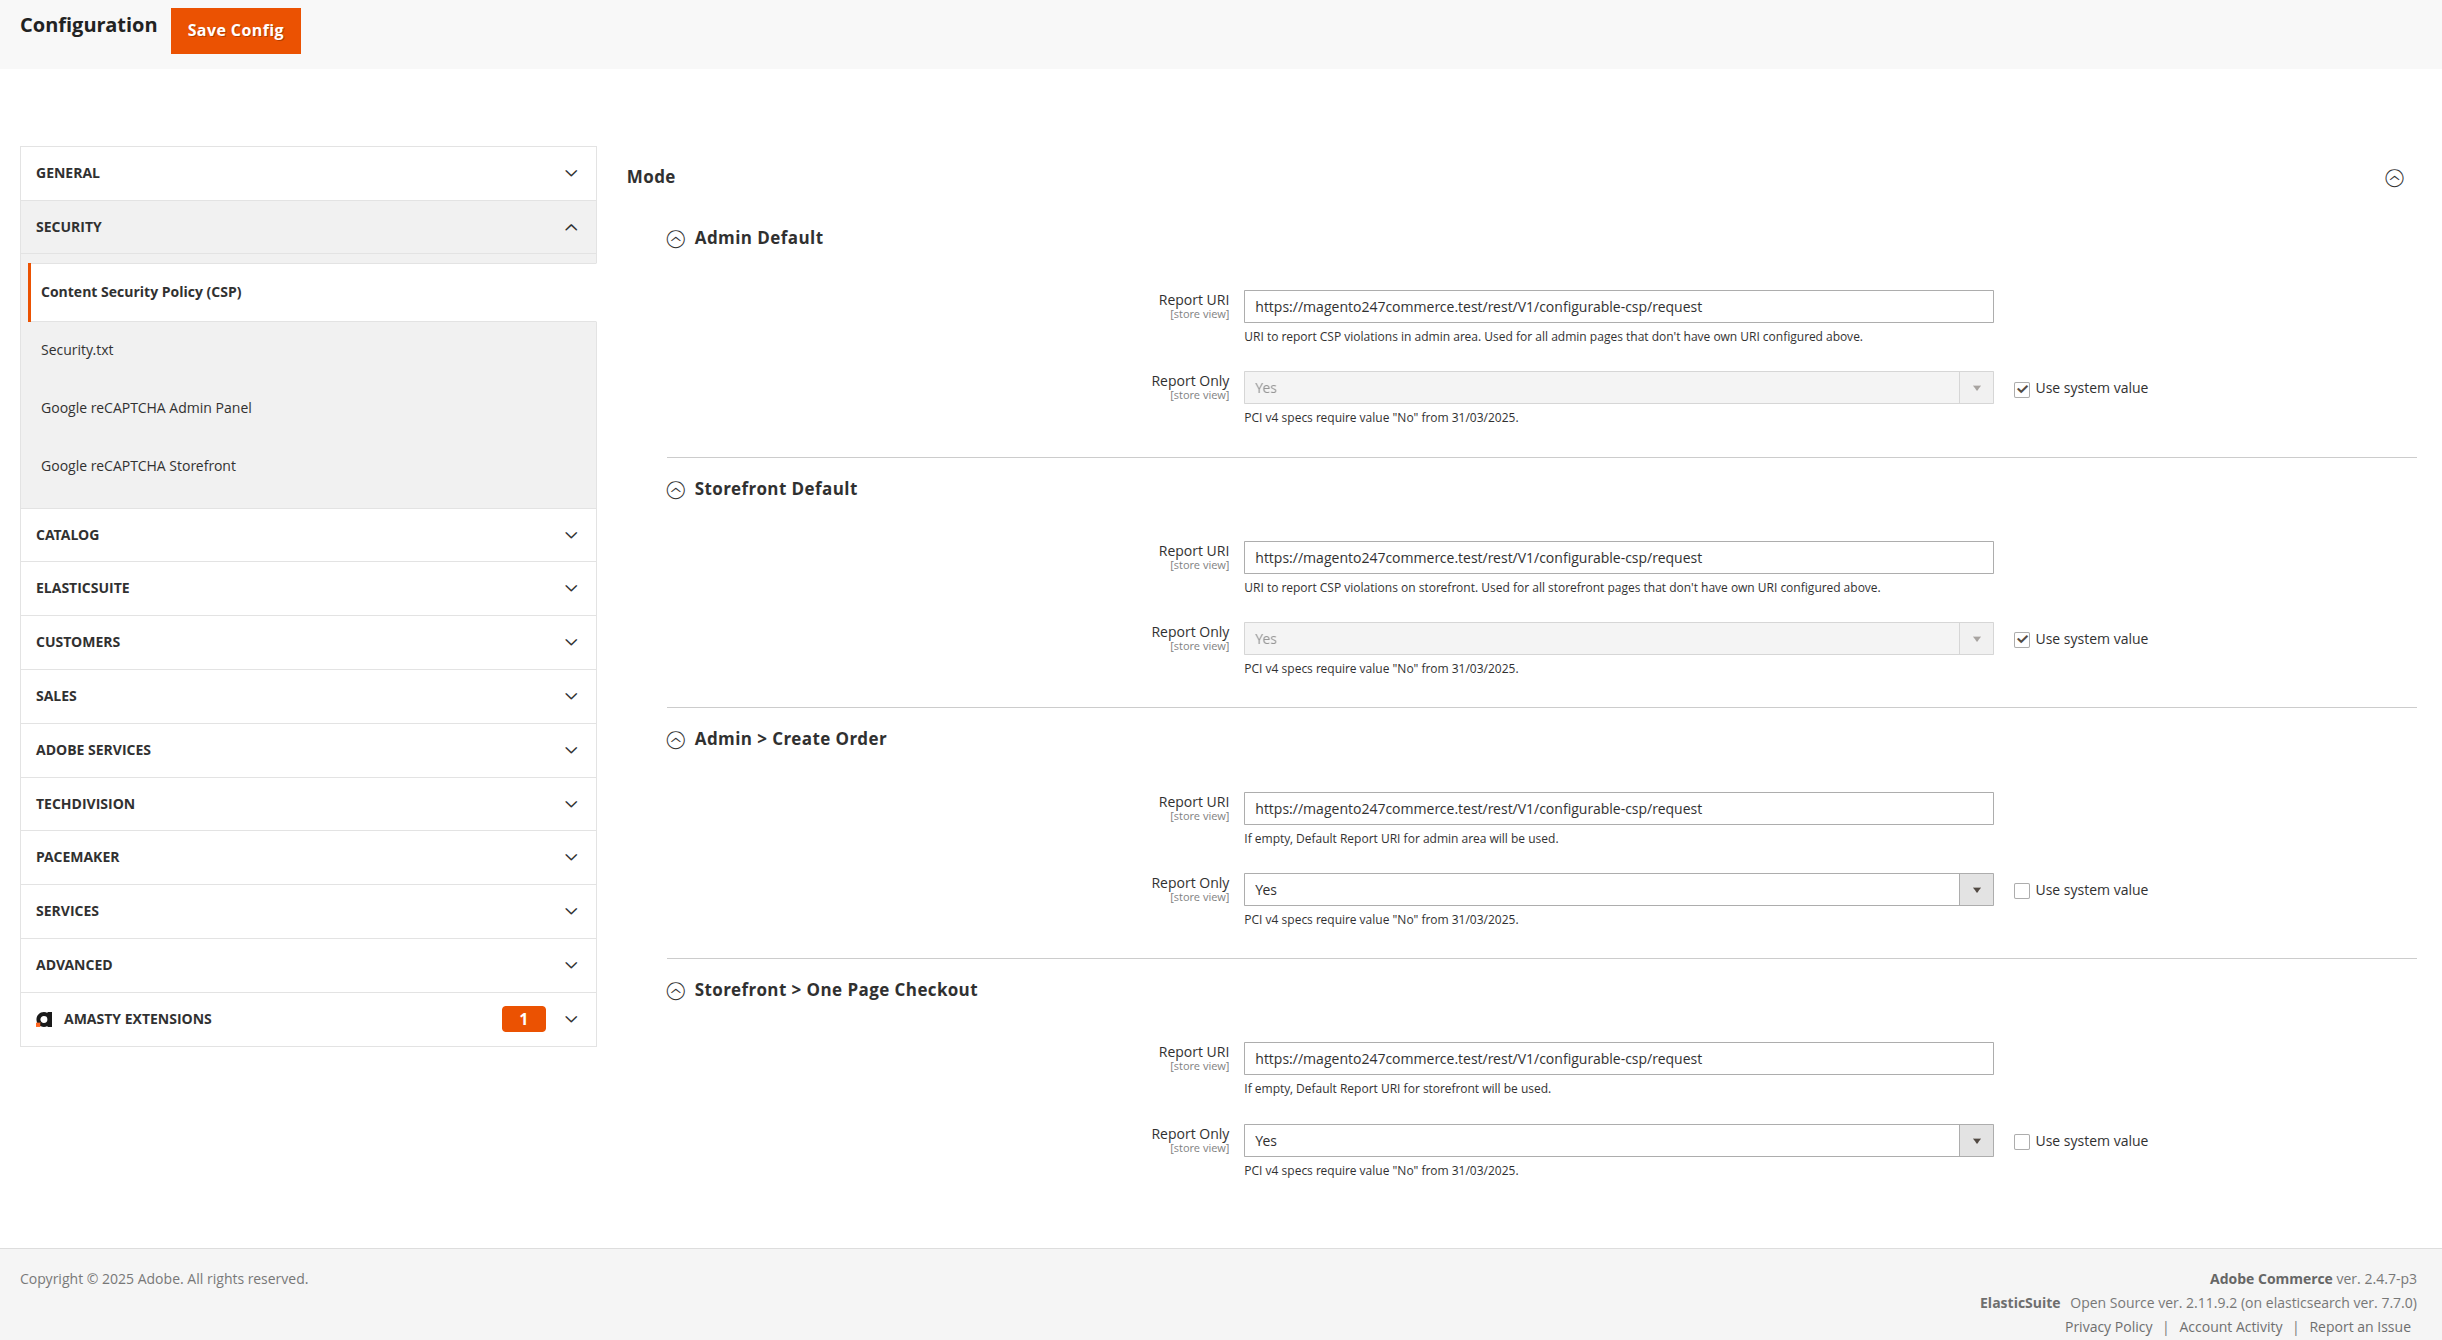The height and width of the screenshot is (1340, 2442).
Task: Click AMASTY EXTENSIONS badge notification icon
Action: (x=525, y=1018)
